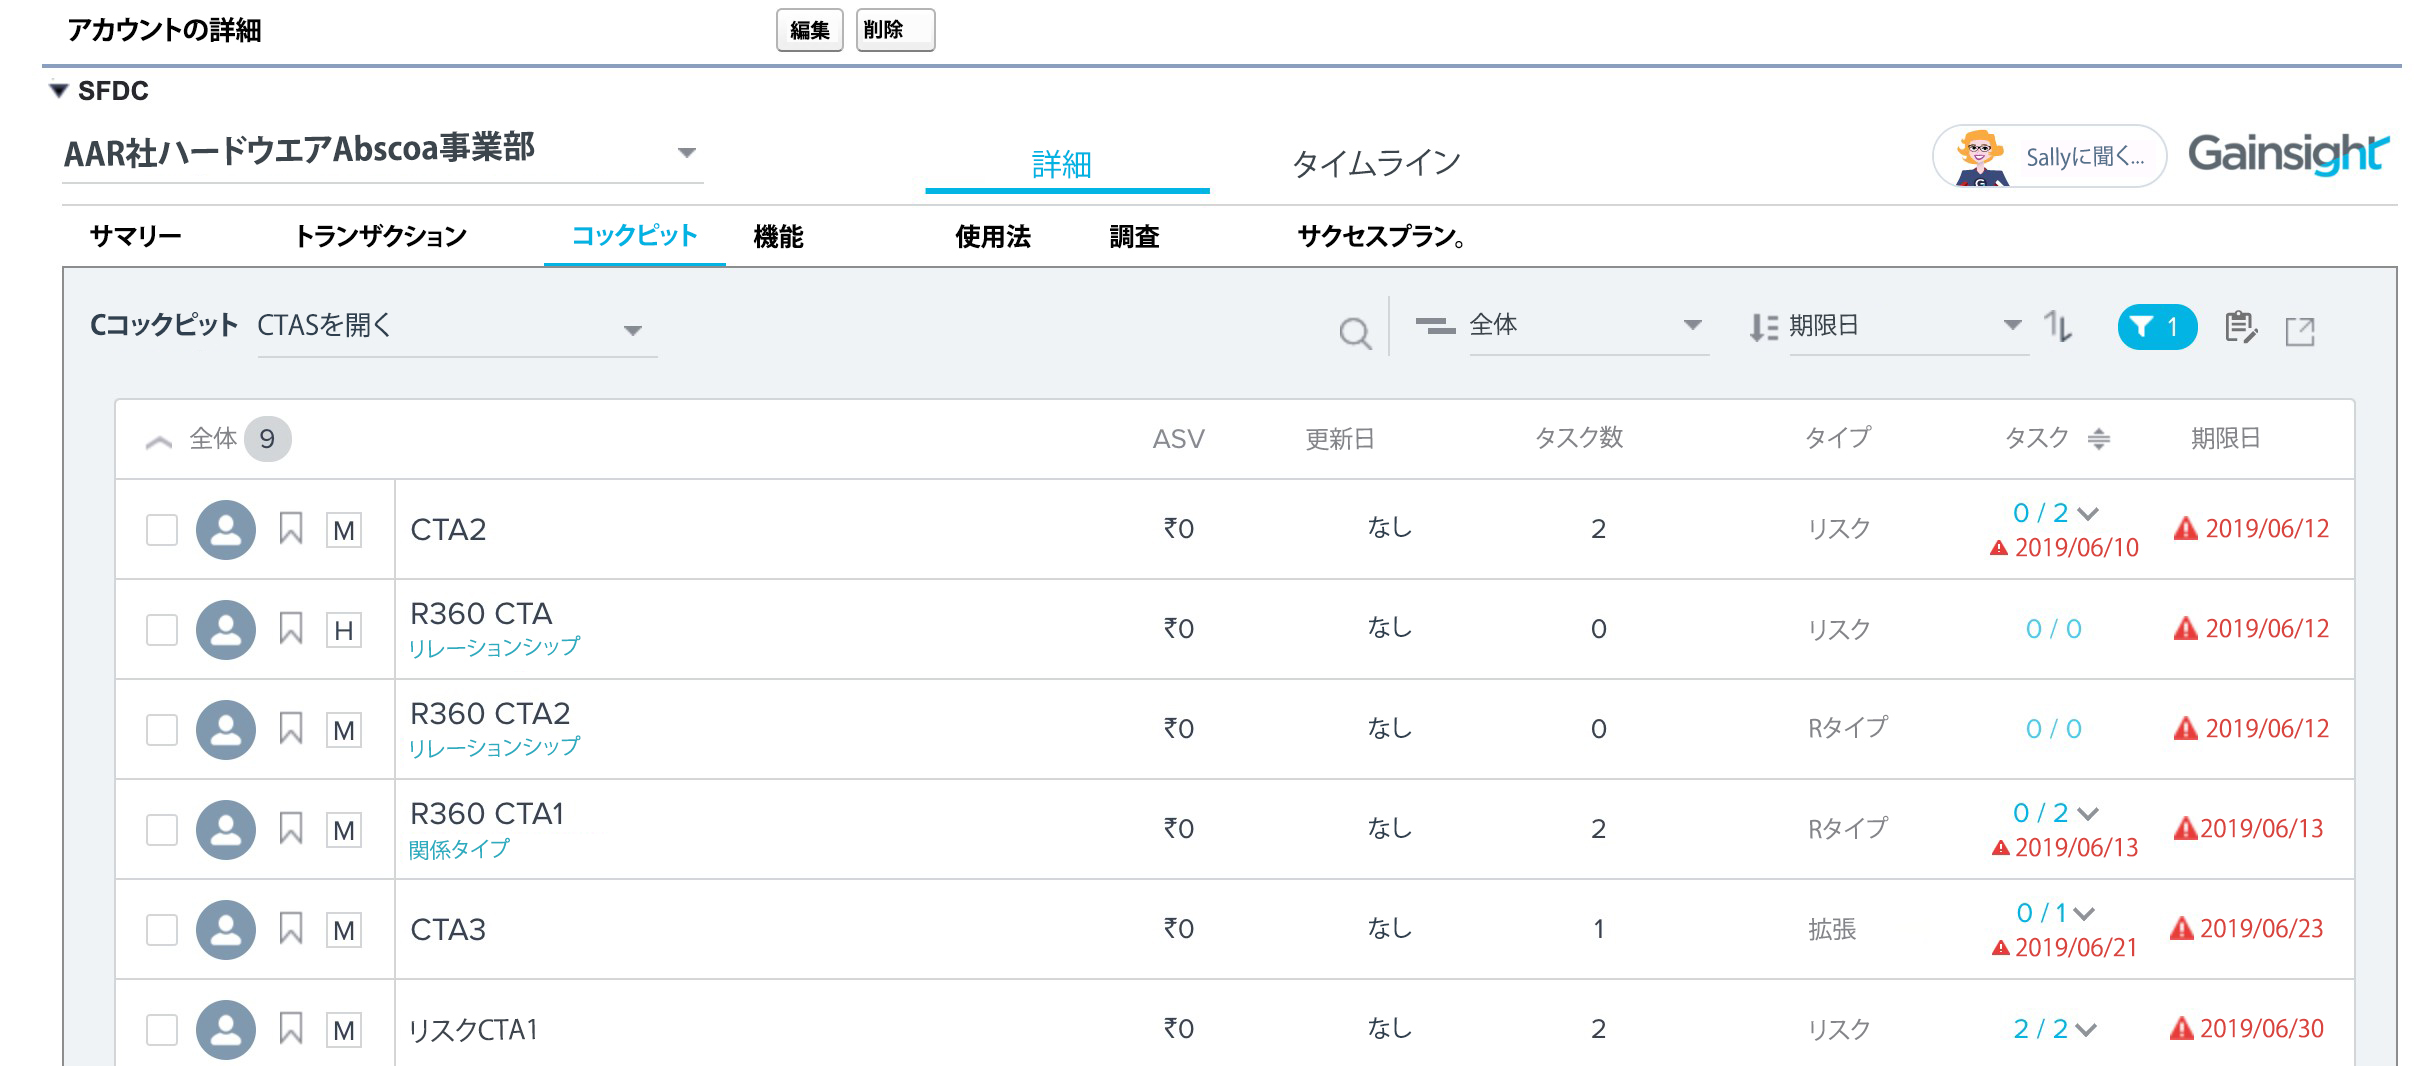Open the サクセスプラン tab
The height and width of the screenshot is (1066, 2414).
click(x=1382, y=237)
